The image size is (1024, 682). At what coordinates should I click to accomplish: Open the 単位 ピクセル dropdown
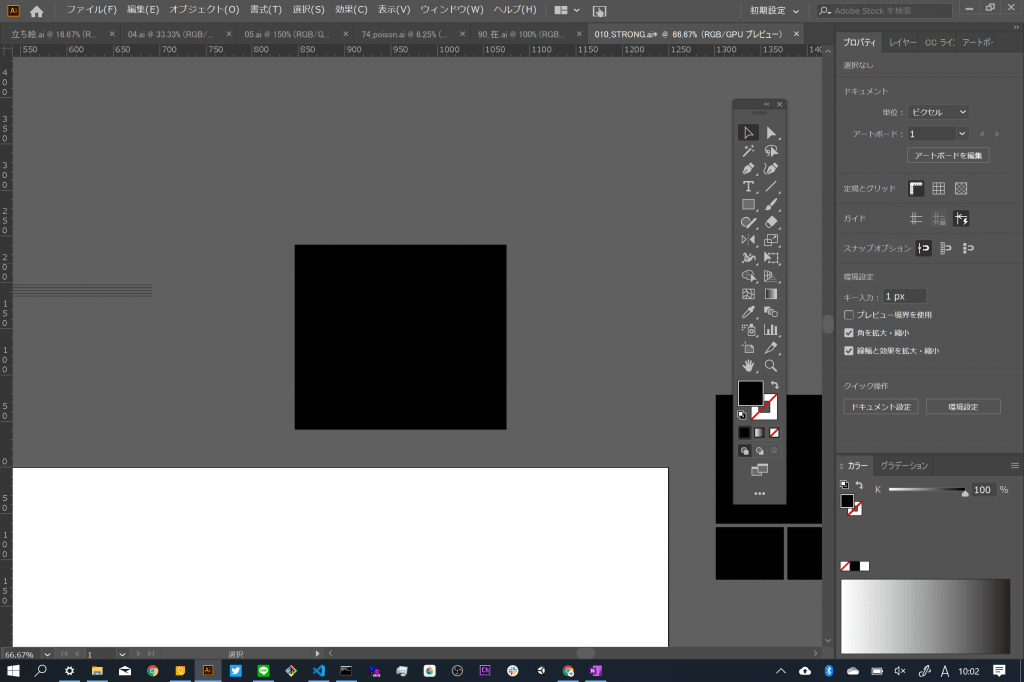point(938,112)
